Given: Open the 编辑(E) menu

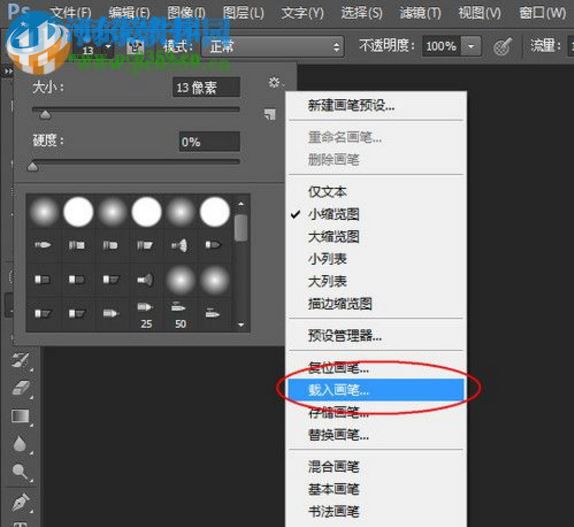Looking at the screenshot, I should point(129,14).
